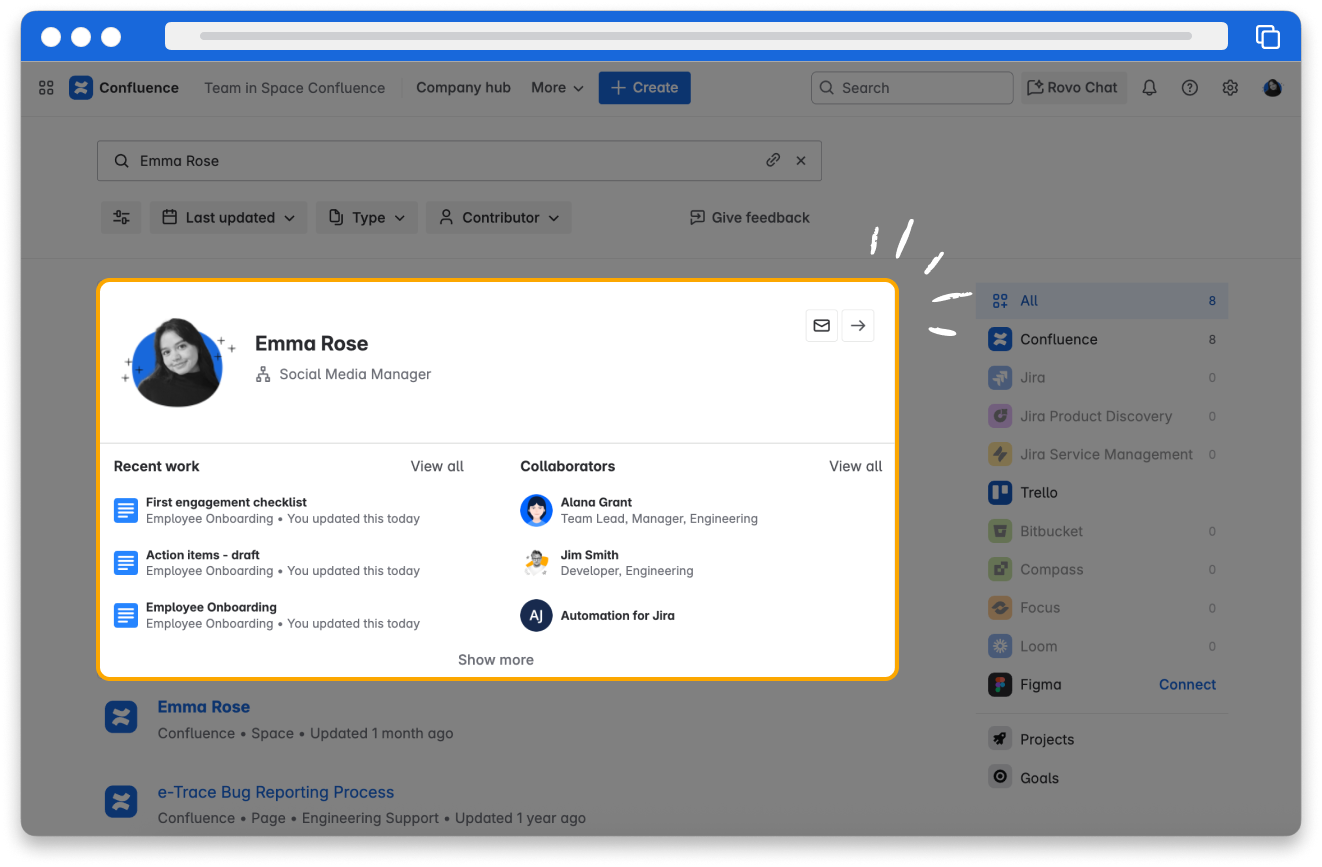Open Alana Grant collaborator entry
Image resolution: width=1322 pixels, height=867 pixels.
(x=640, y=510)
